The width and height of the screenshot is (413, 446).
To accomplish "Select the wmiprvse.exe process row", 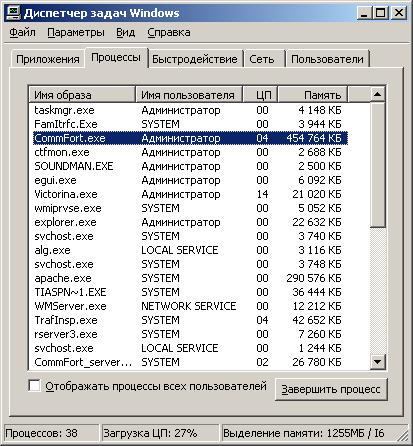I will click(190, 208).
